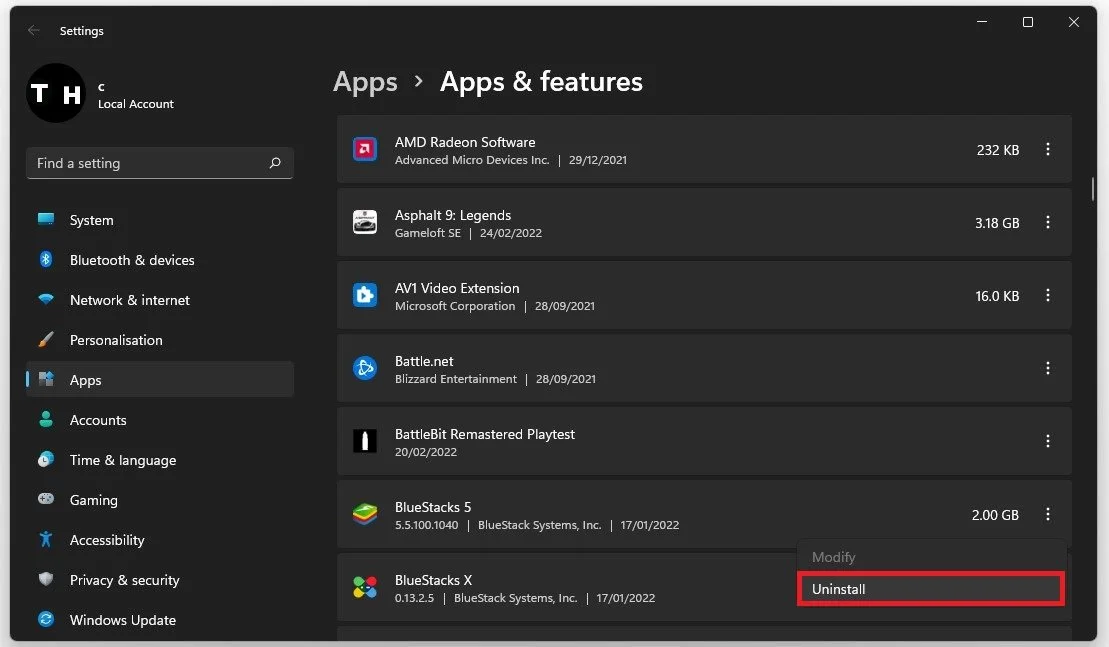Open more options for AV1 Video Extension
1109x647 pixels.
[x=1047, y=295]
